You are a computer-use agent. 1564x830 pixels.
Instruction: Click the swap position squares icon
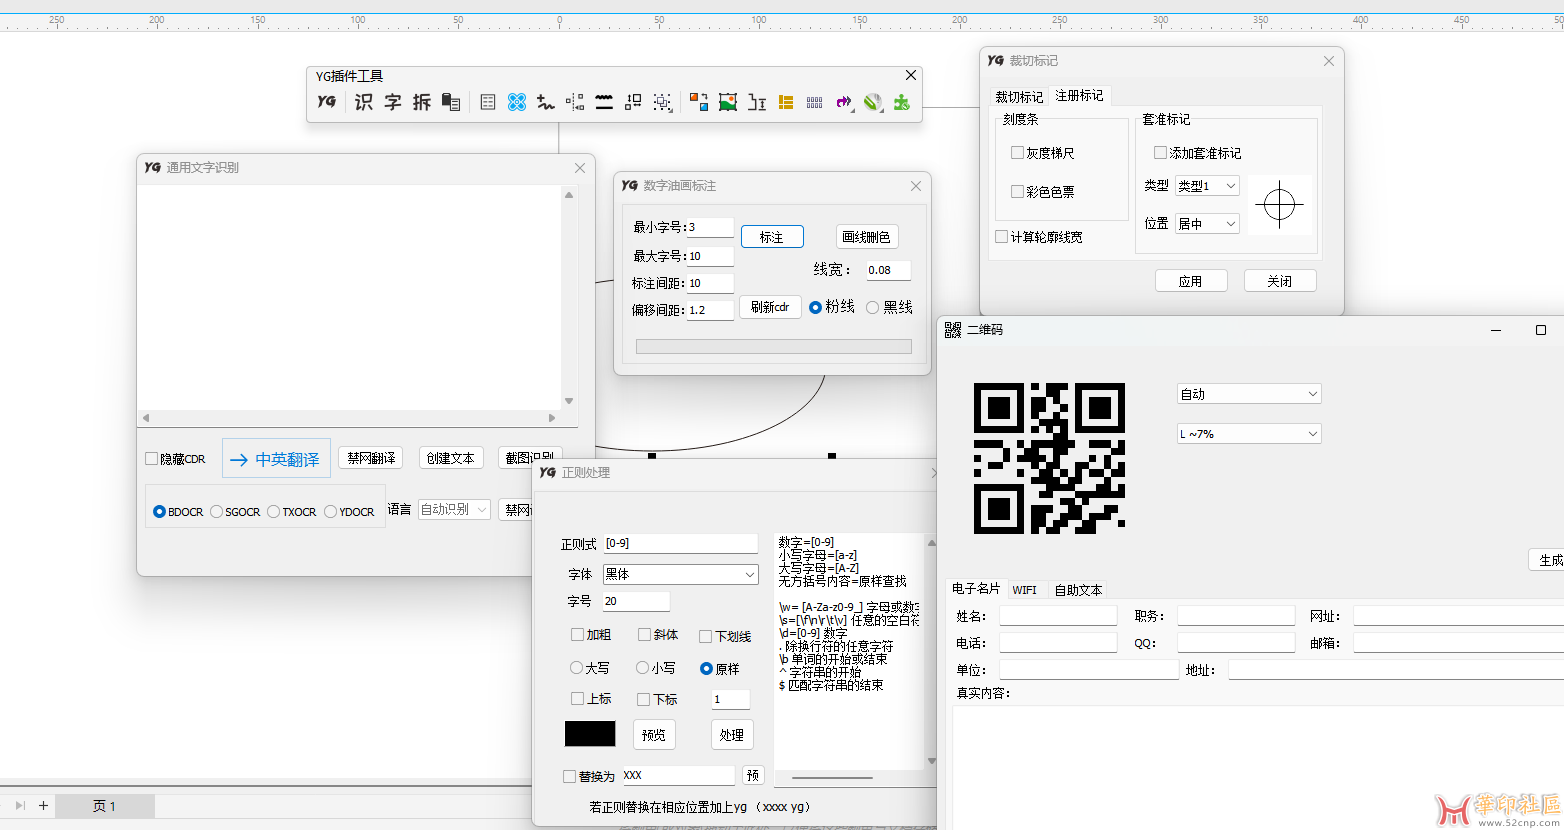[x=633, y=102]
